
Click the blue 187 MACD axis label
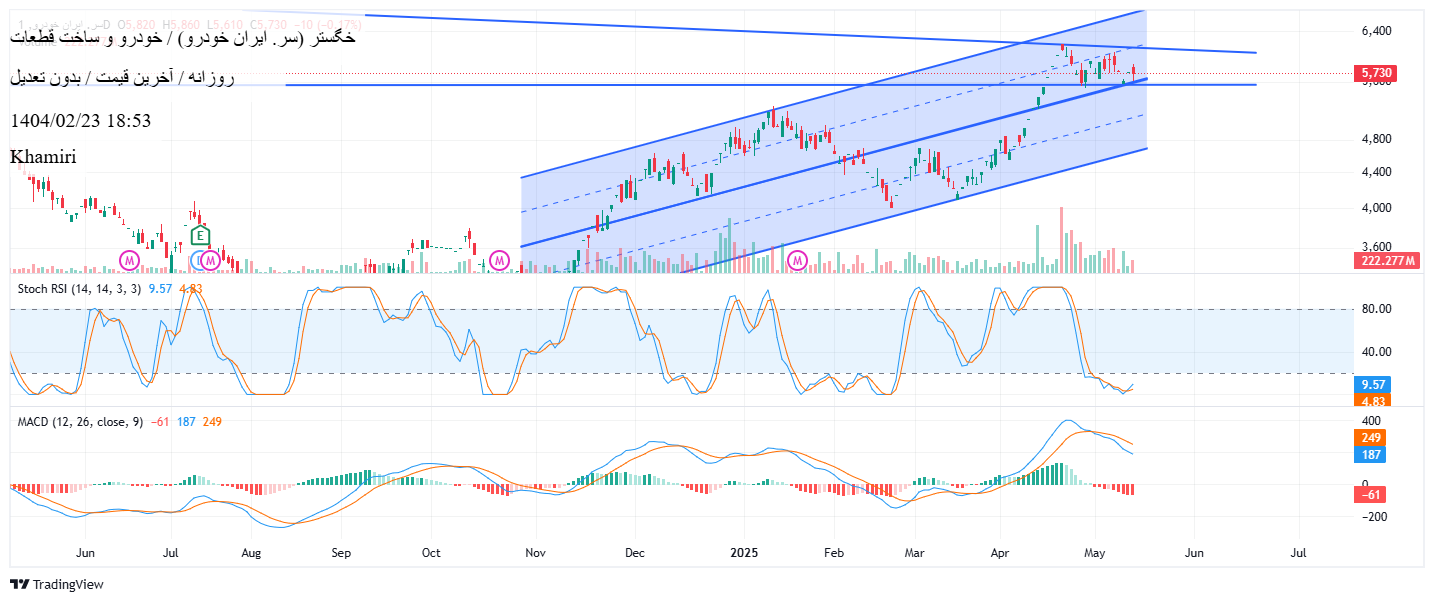click(x=1368, y=455)
